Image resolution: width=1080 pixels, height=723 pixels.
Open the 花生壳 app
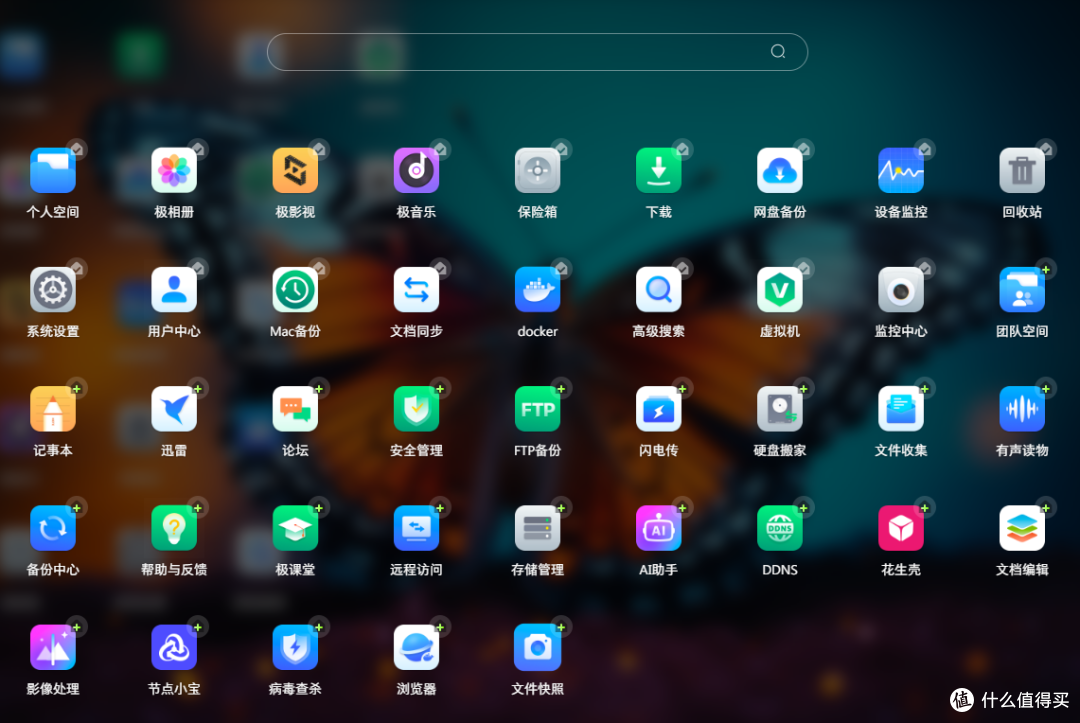[900, 528]
